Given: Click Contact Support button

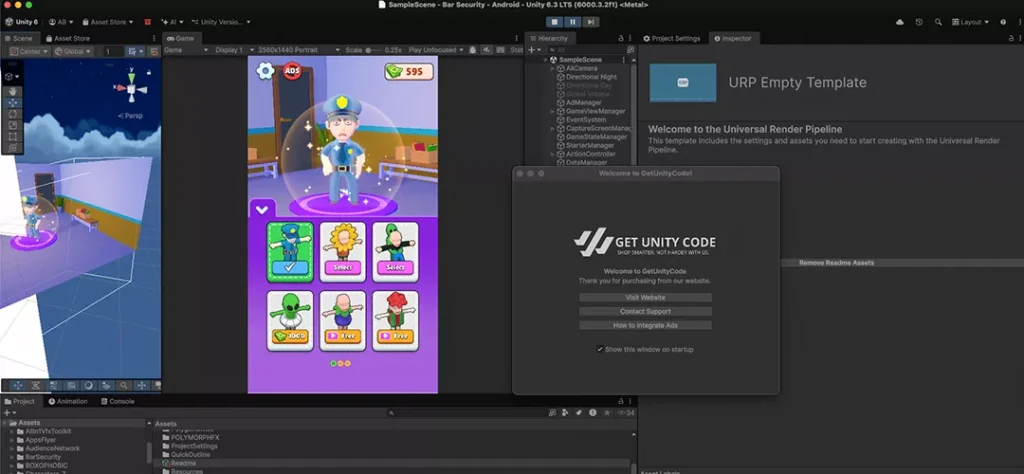Looking at the screenshot, I should point(645,311).
